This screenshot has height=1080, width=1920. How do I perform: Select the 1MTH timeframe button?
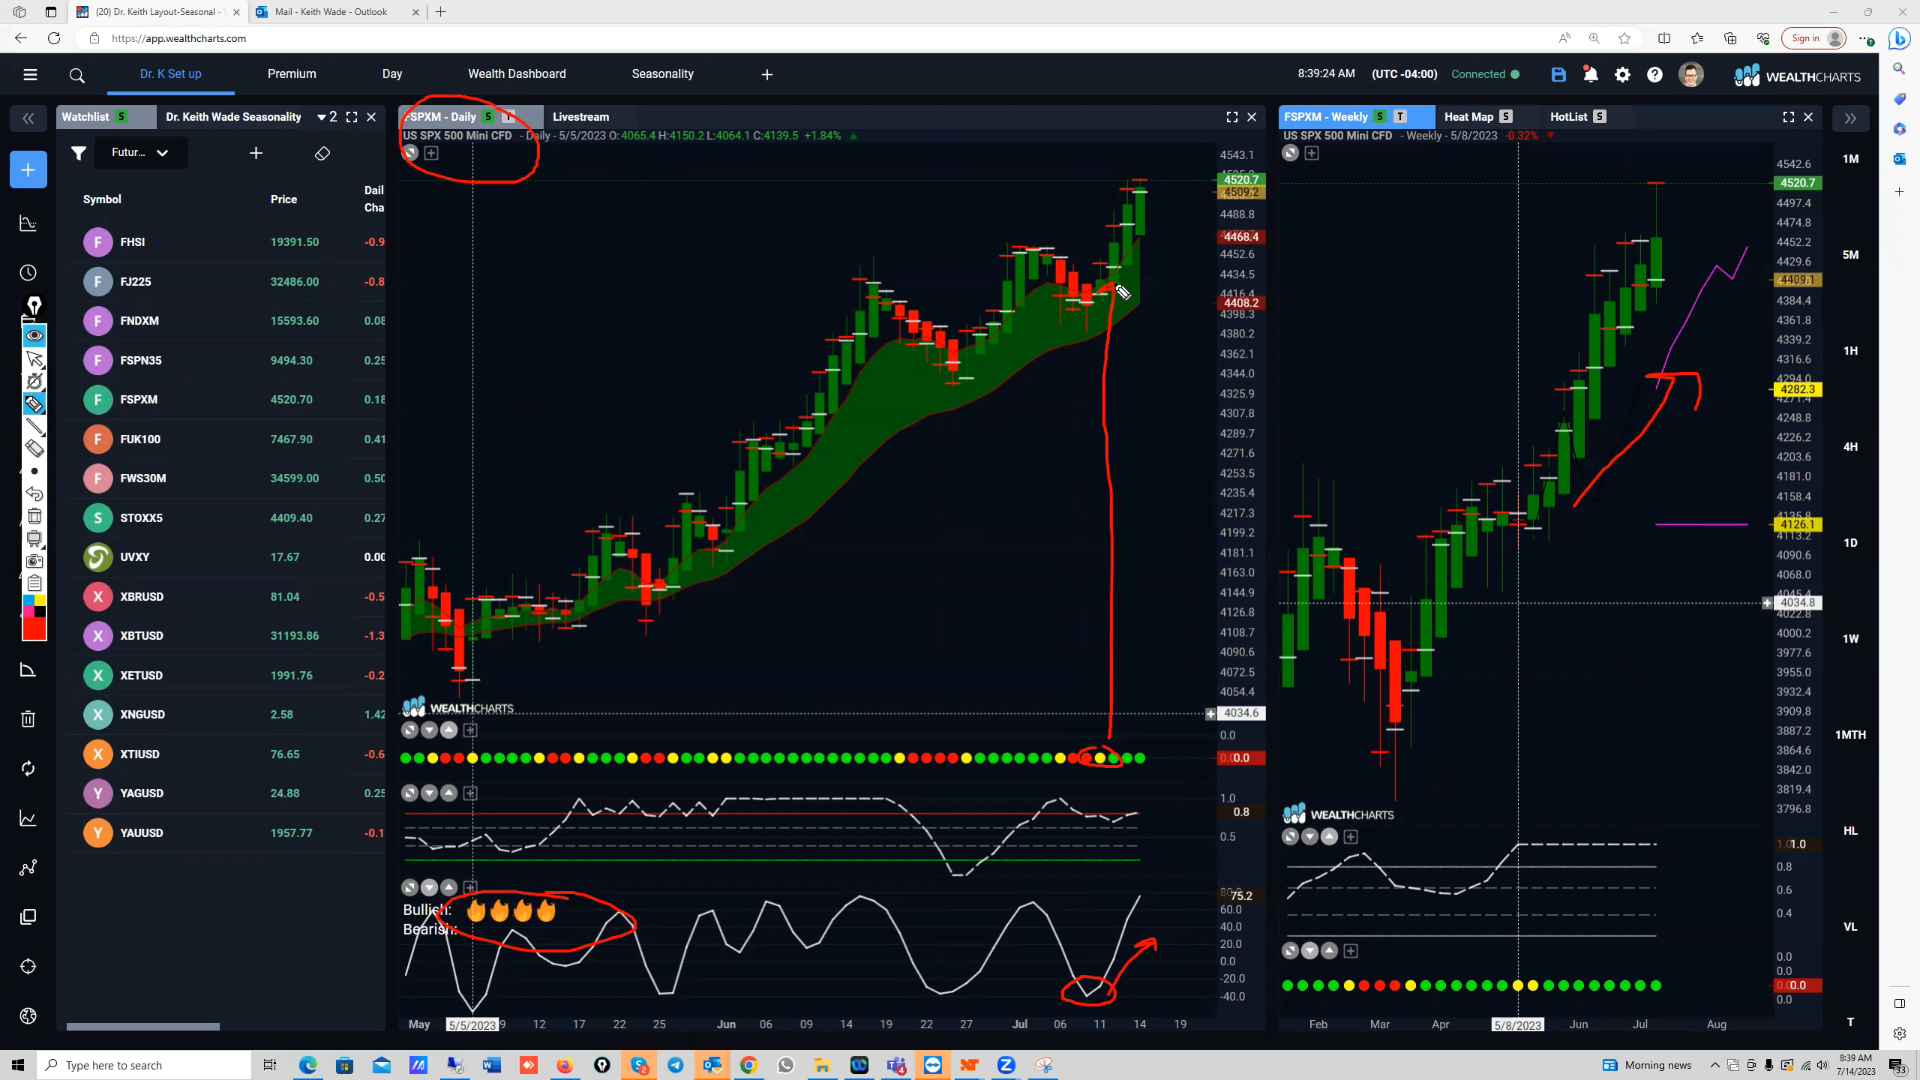(x=1851, y=735)
